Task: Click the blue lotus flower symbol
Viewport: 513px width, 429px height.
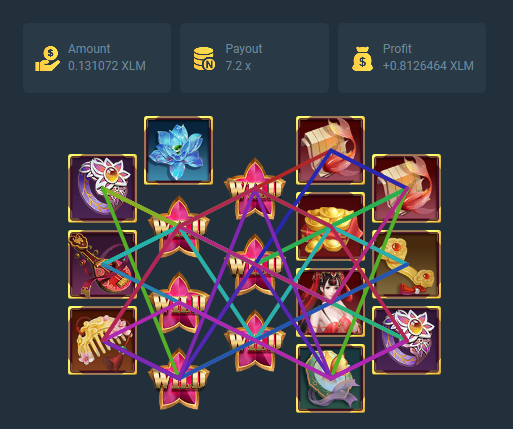Action: click(178, 150)
